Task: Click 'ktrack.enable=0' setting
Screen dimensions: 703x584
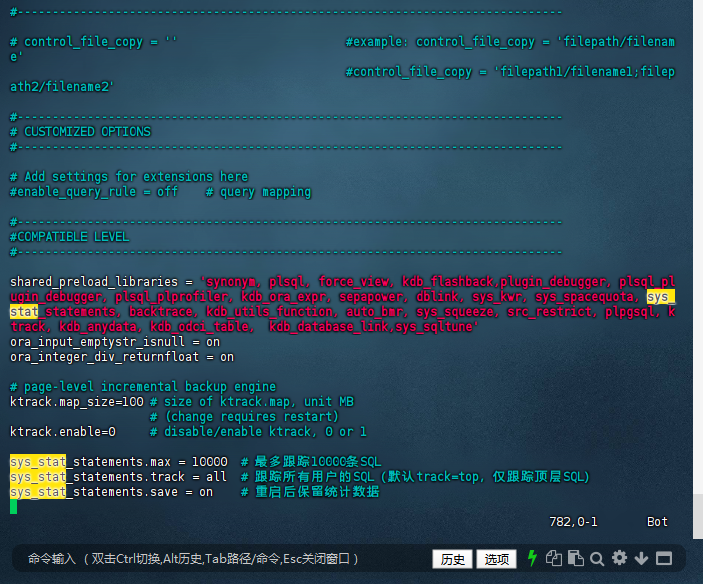Action: pos(63,432)
